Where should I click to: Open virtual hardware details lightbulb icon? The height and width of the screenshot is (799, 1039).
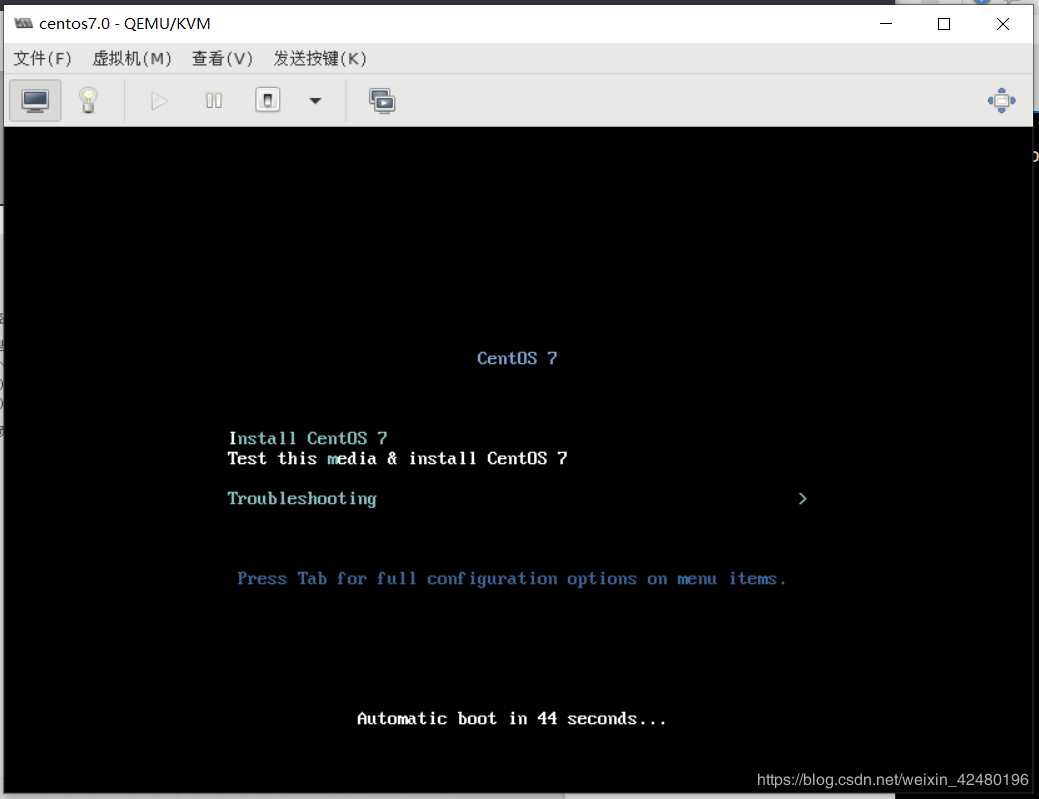pyautogui.click(x=89, y=101)
